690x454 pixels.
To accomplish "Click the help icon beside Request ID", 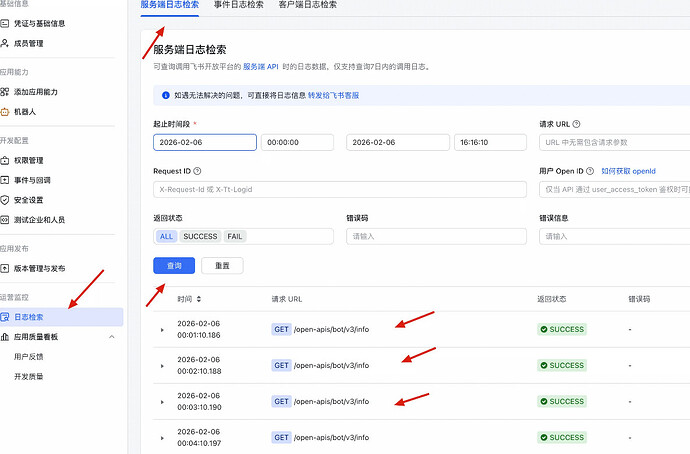I will (197, 172).
